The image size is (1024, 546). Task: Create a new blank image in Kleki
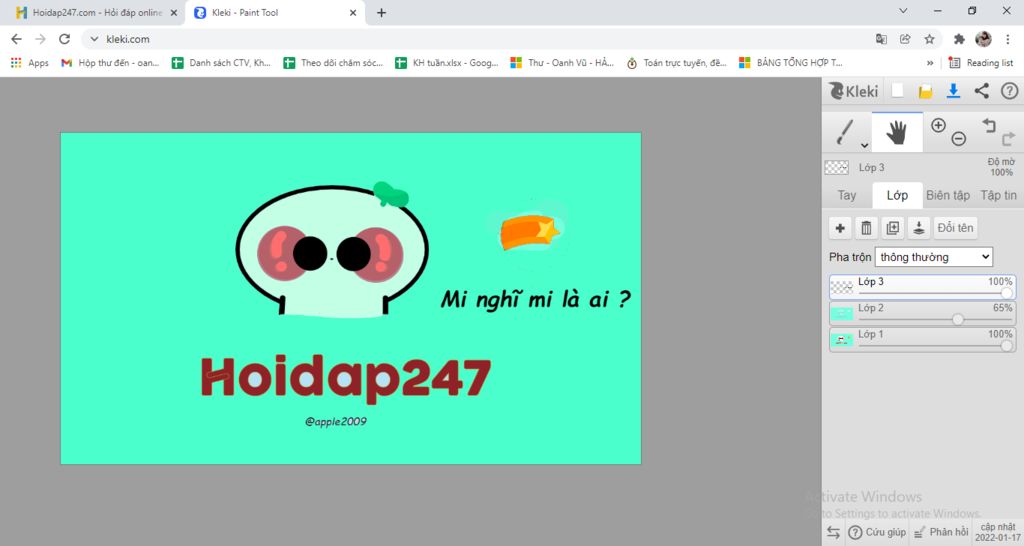[x=897, y=91]
